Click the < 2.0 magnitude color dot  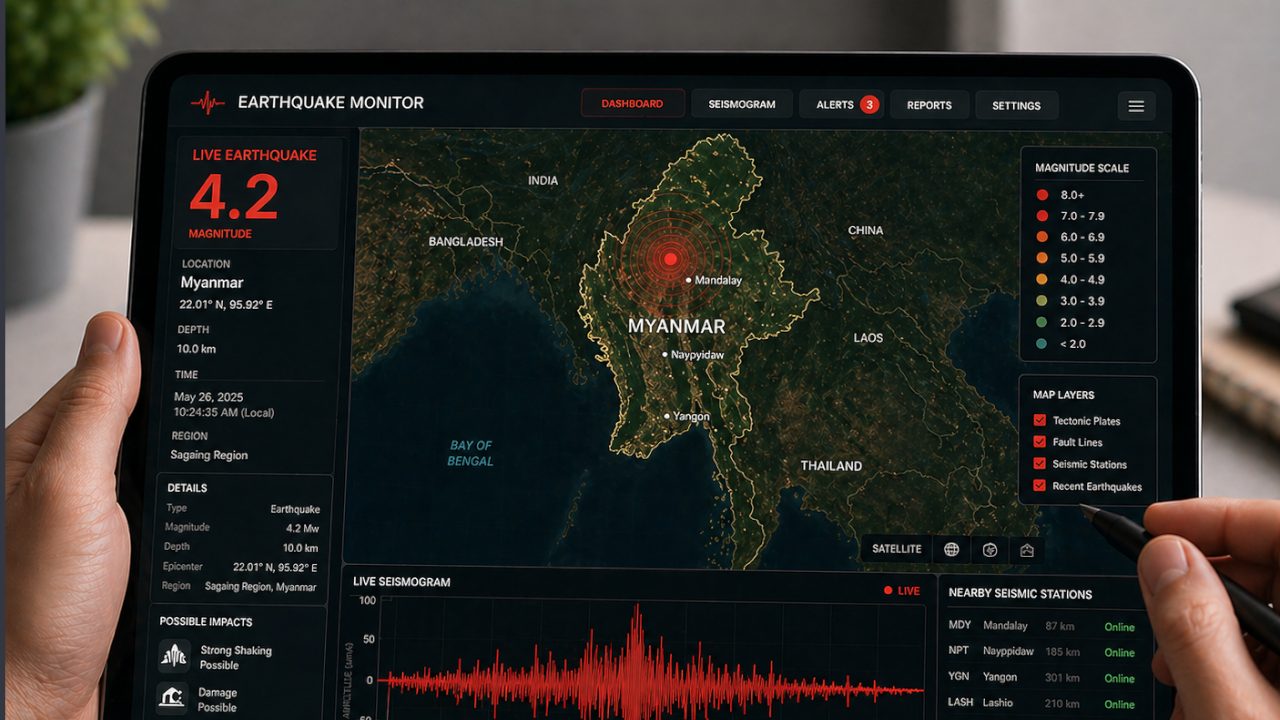(1042, 344)
